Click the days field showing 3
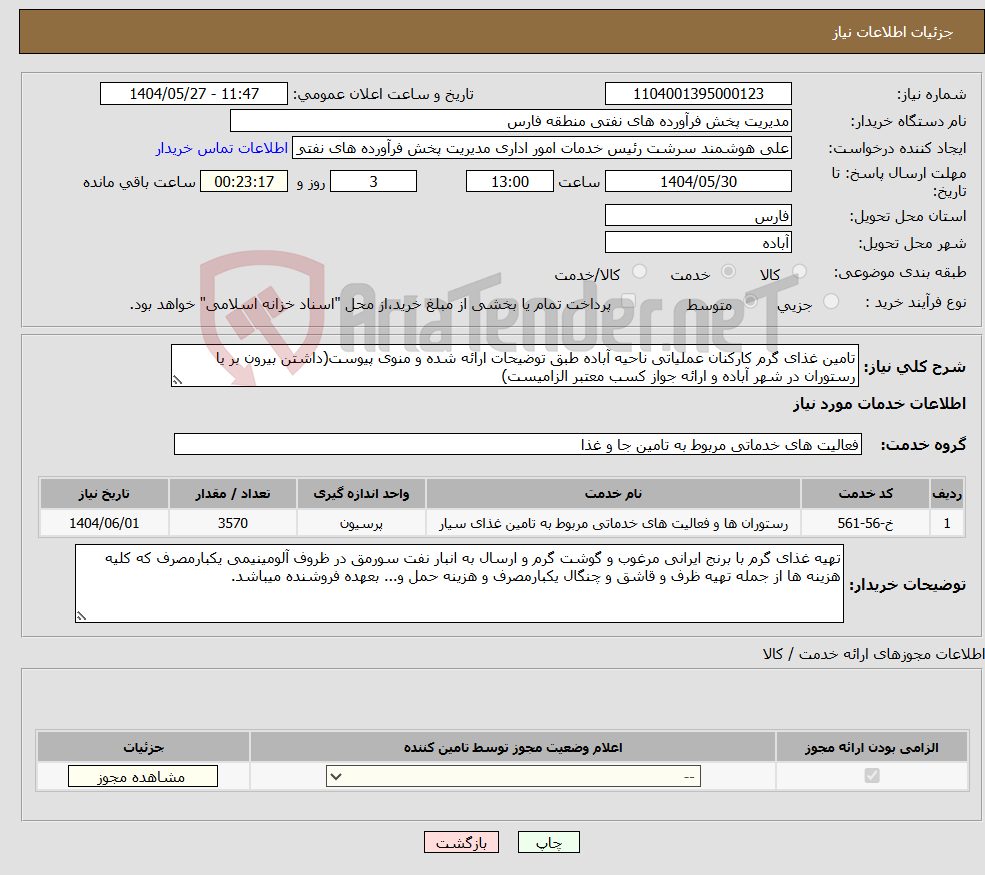 tap(373, 181)
